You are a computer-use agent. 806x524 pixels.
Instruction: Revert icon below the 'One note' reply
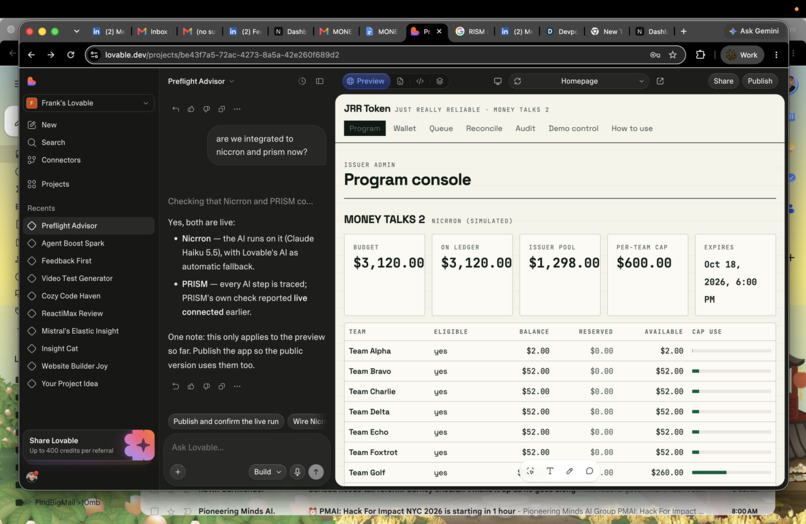(176, 386)
